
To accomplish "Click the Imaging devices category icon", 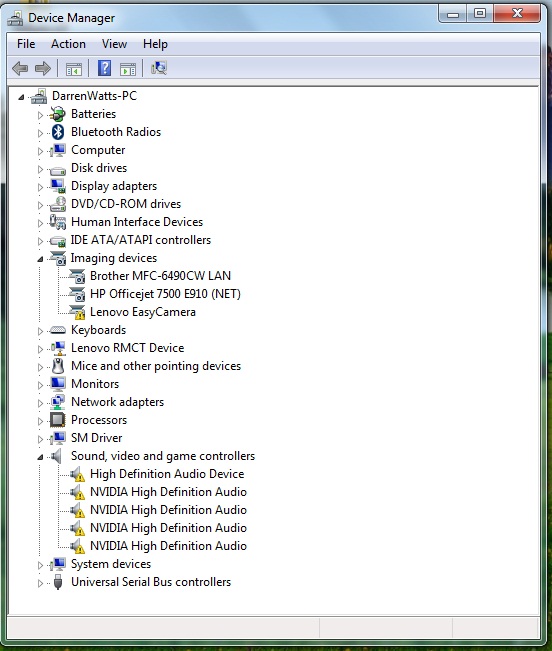I will (58, 258).
